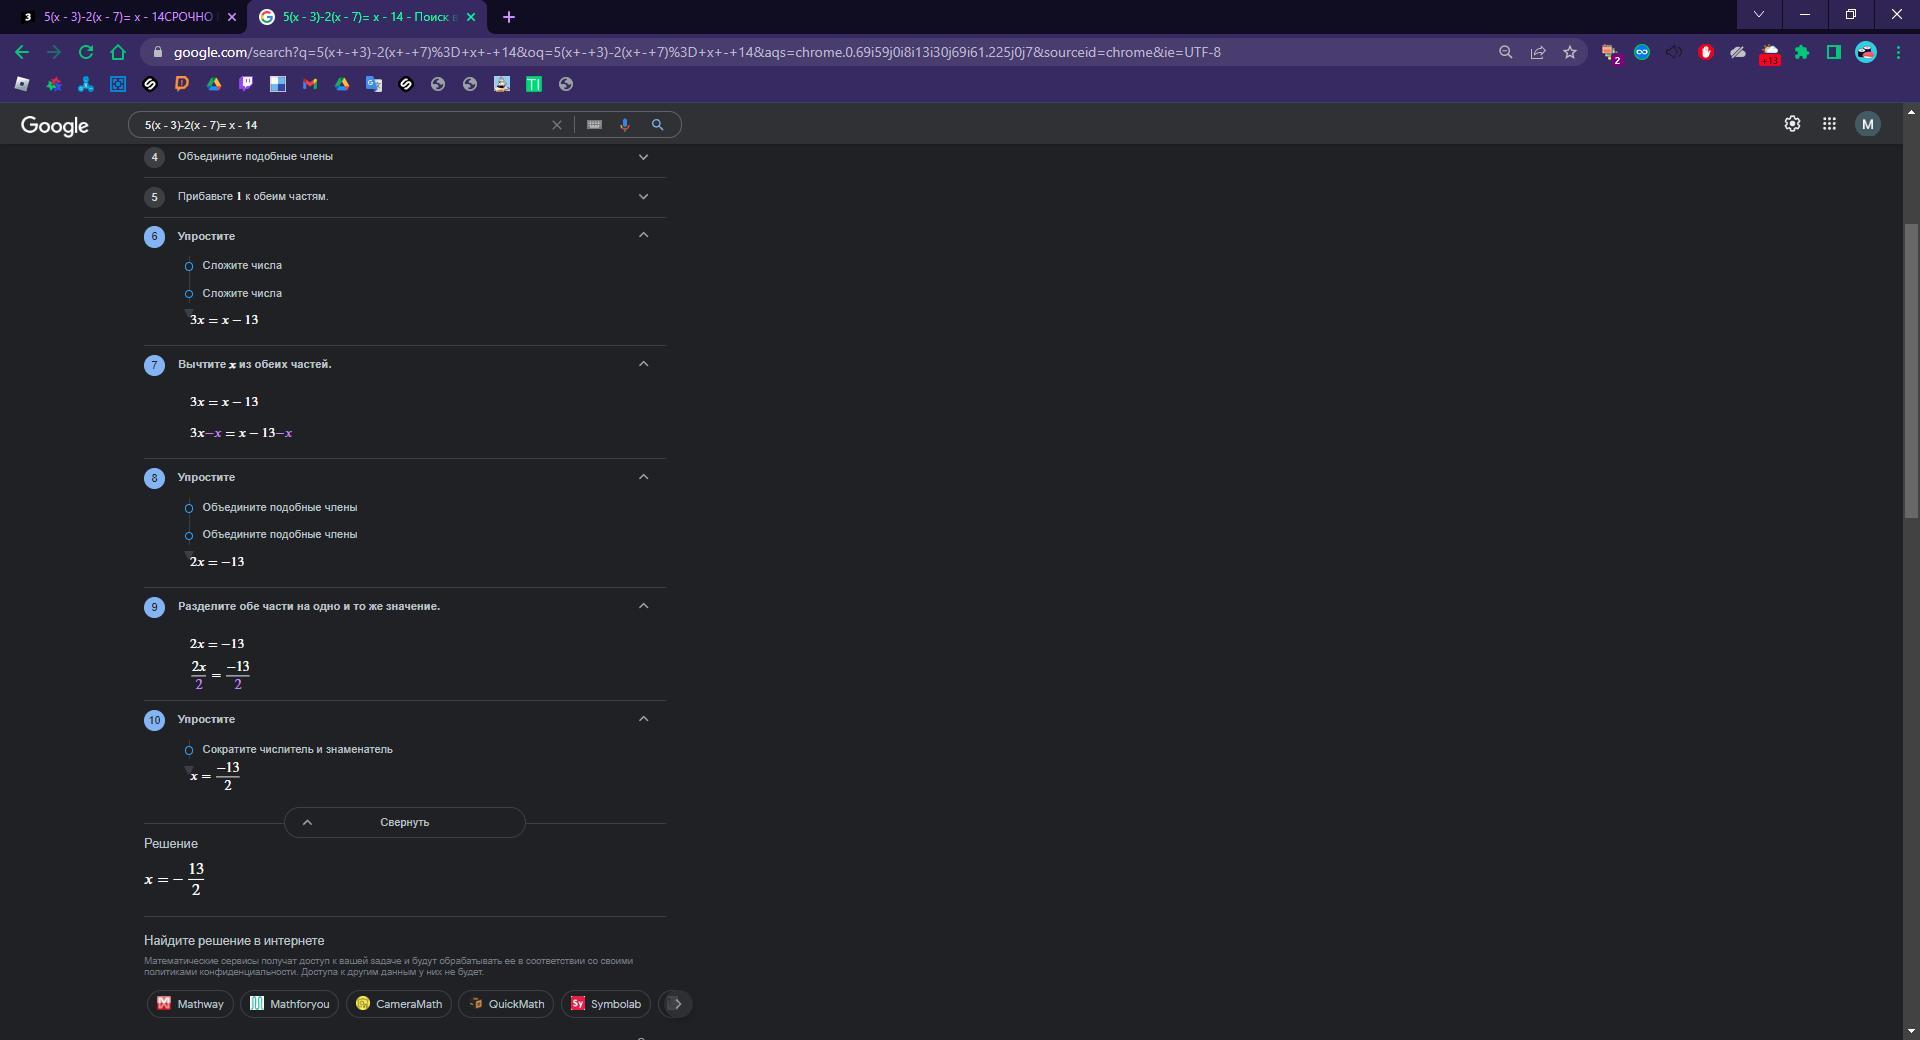
Task: Click the 'Решение' heading
Action: 171,843
